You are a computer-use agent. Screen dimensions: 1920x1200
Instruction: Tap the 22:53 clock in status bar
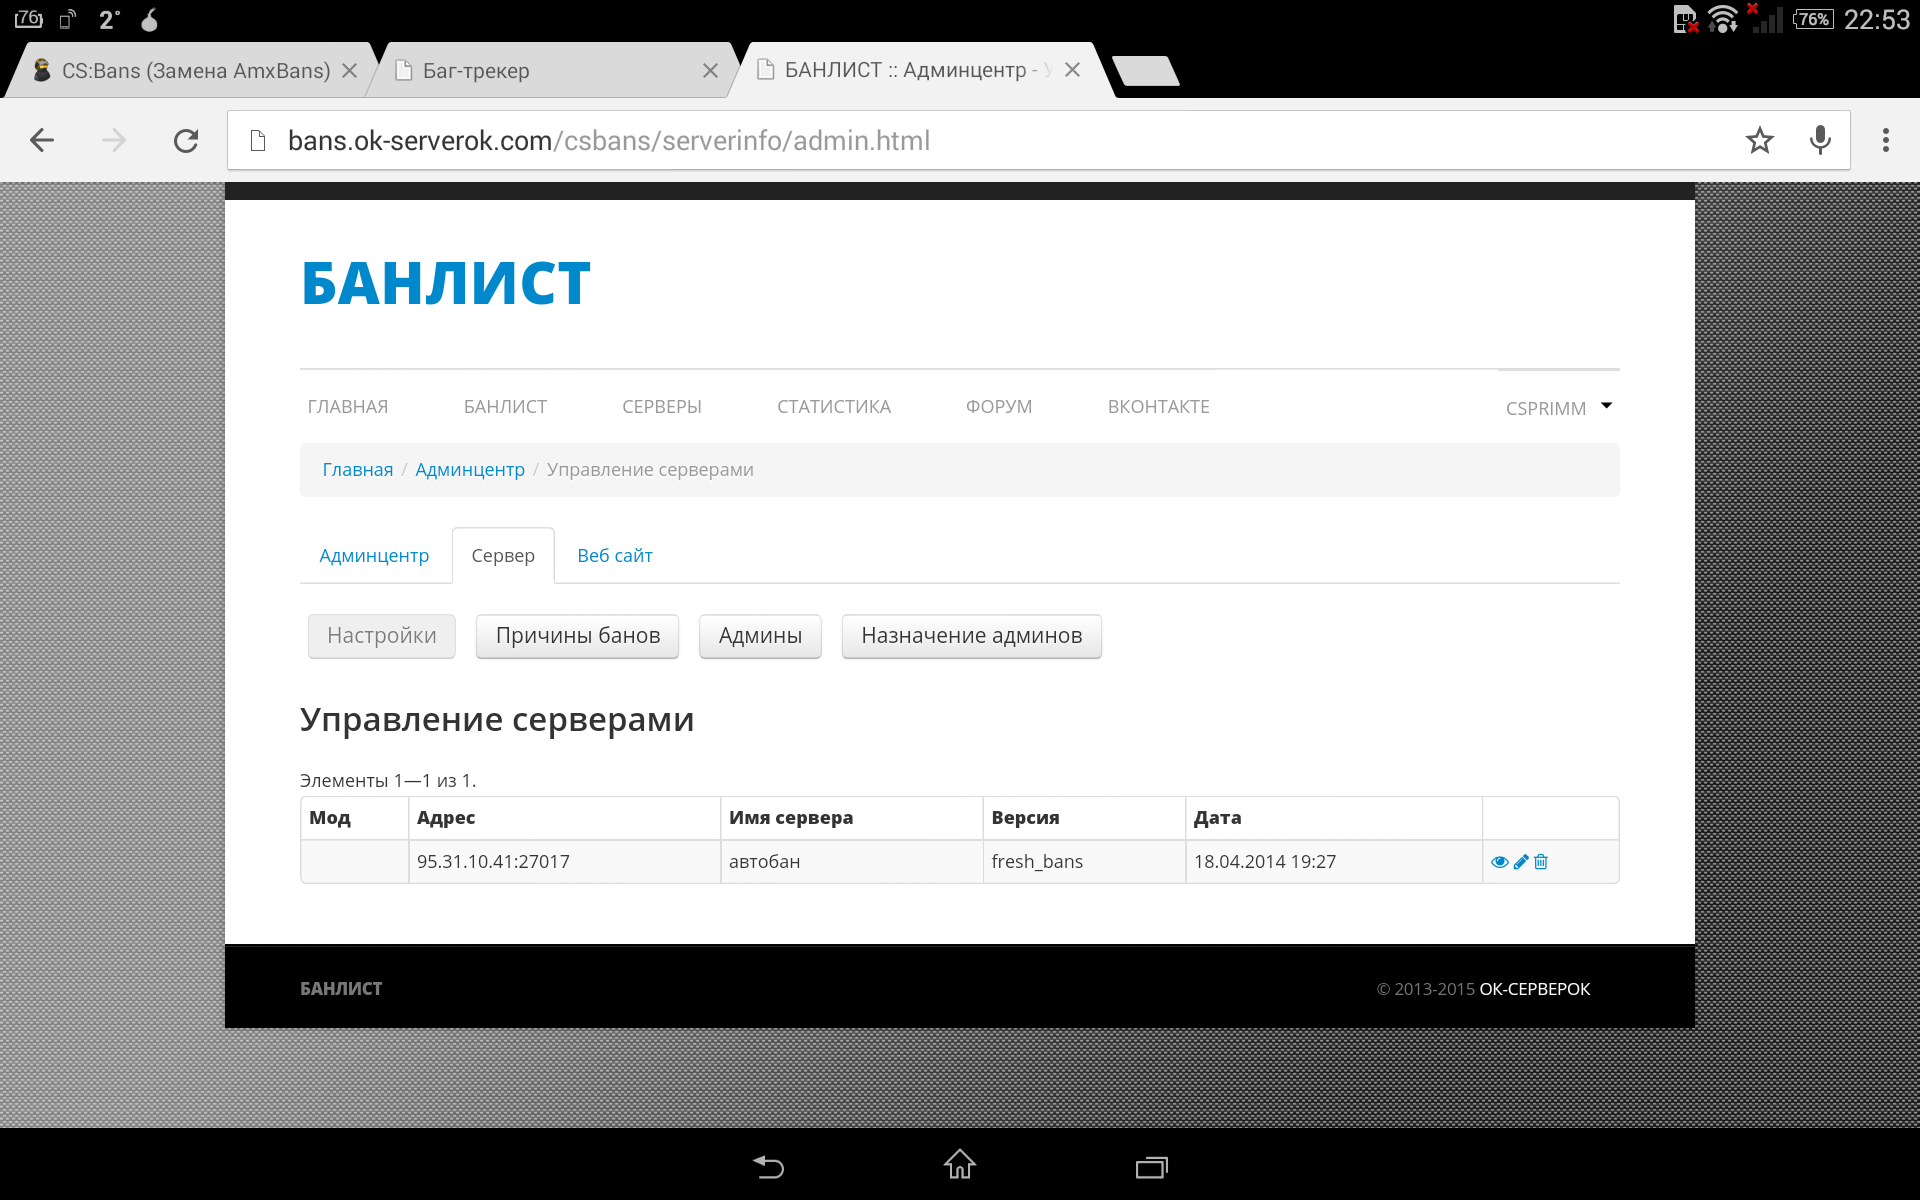1877,20
